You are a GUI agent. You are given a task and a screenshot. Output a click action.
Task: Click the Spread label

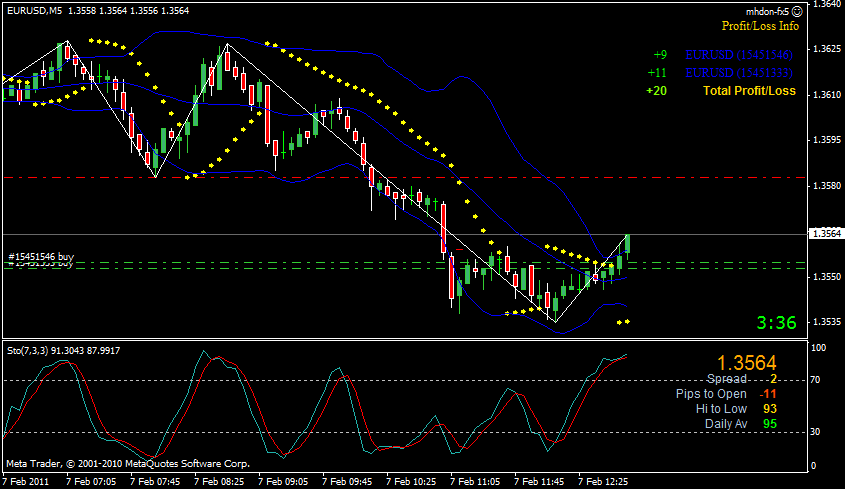[726, 378]
